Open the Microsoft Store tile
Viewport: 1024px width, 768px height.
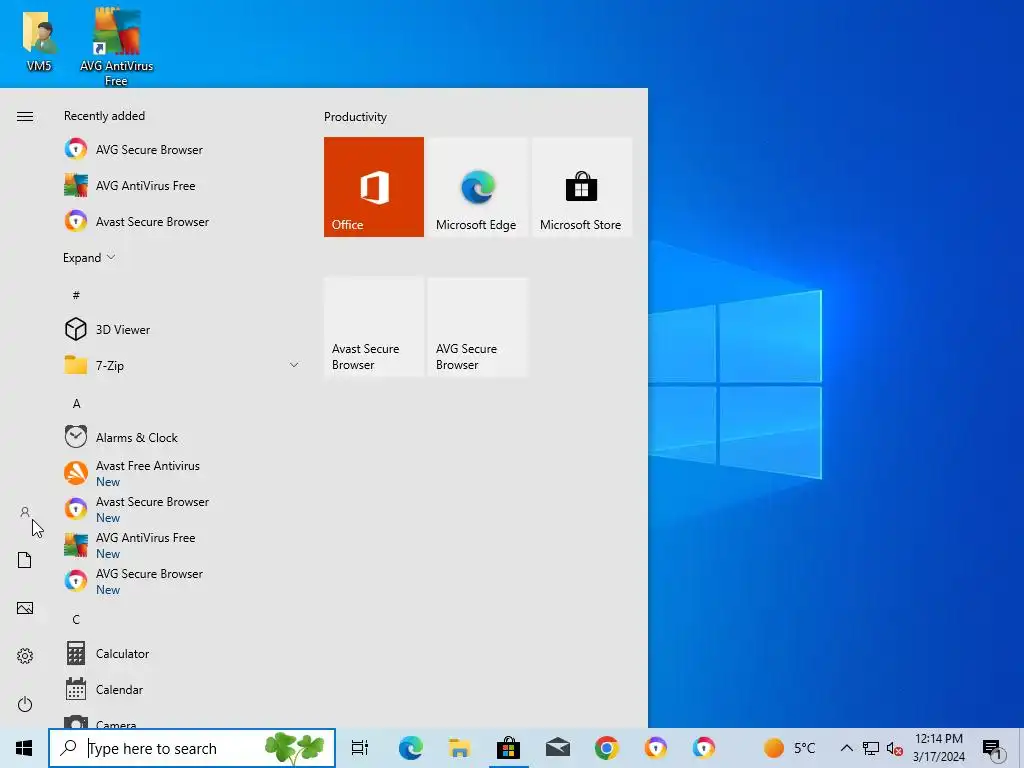pyautogui.click(x=581, y=187)
